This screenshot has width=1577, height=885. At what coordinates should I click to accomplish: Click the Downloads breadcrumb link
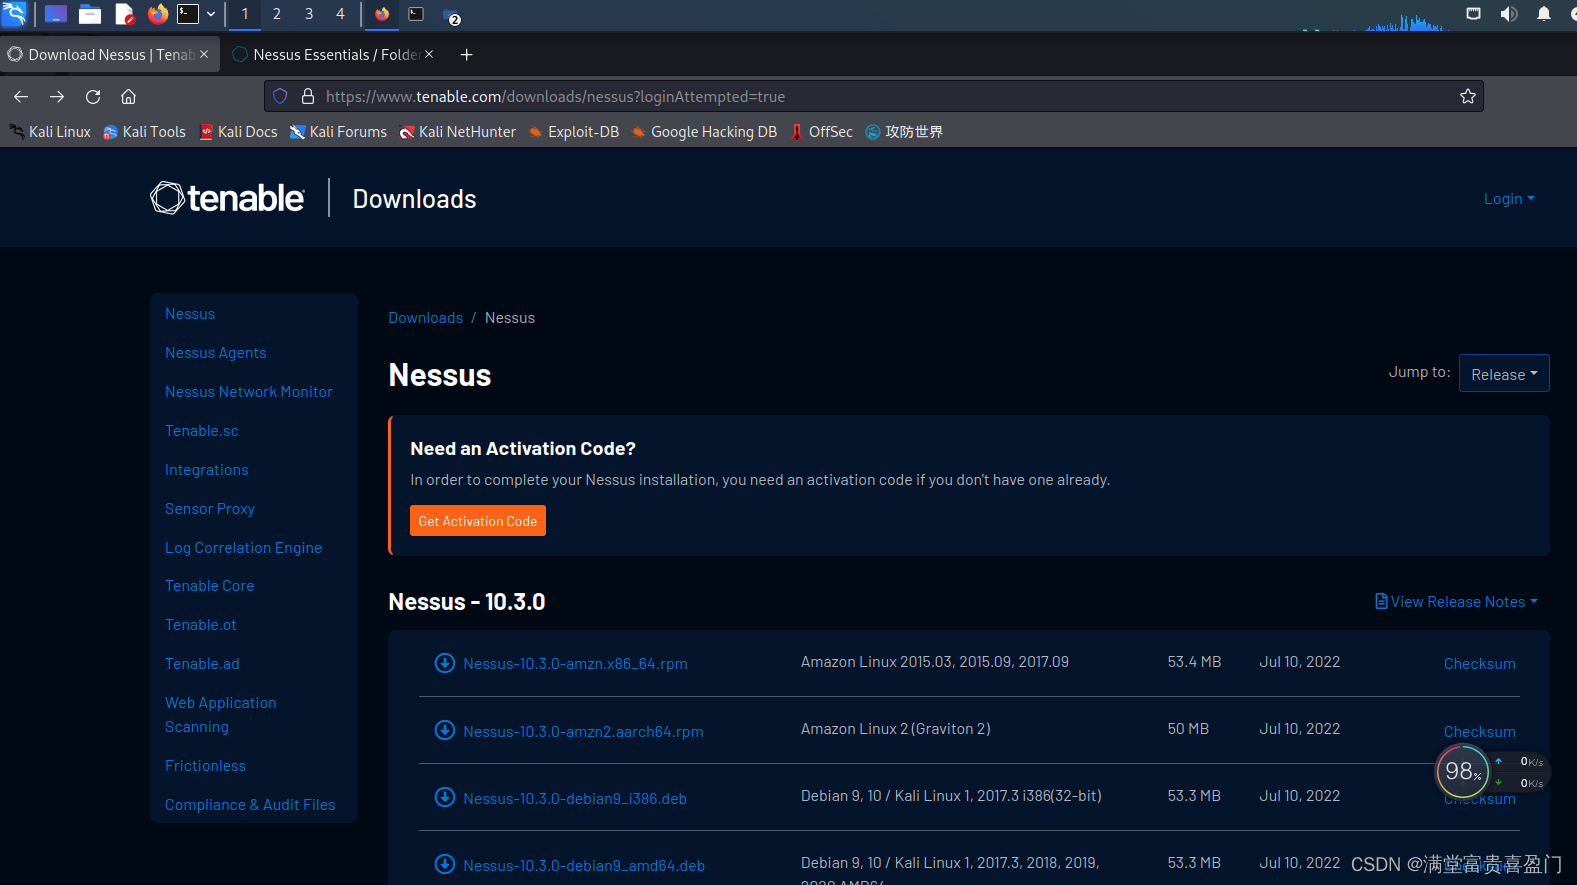point(425,318)
